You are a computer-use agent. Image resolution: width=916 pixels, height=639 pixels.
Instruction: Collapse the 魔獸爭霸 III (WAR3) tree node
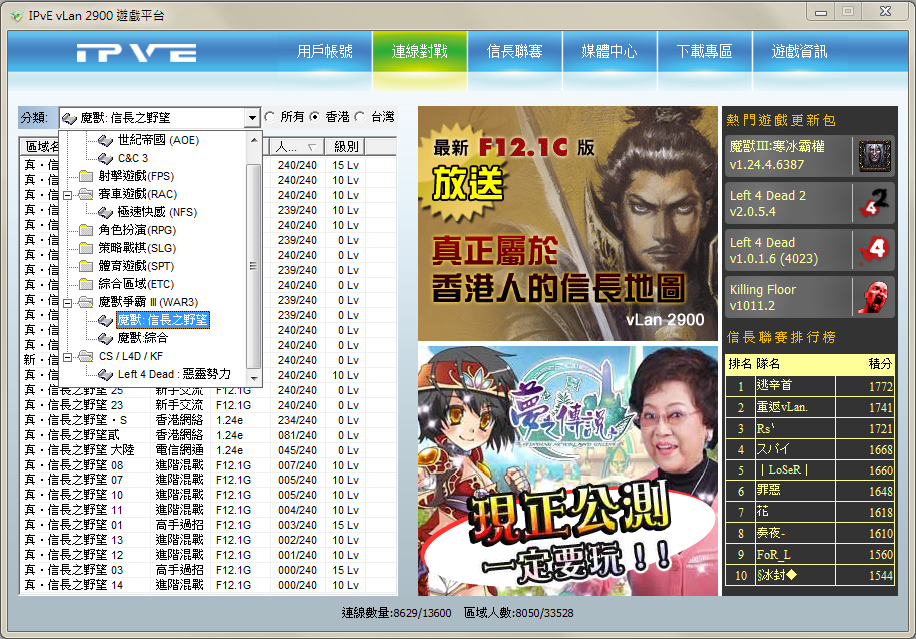[x=67, y=302]
